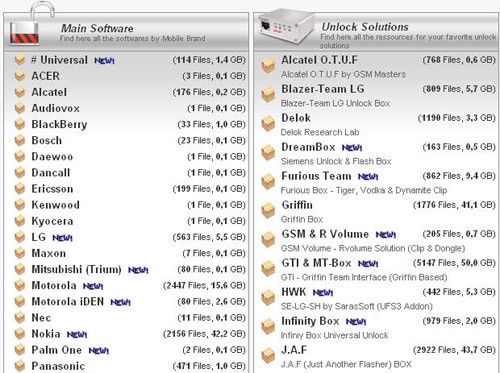Click the box icon next to HWK
This screenshot has height=373, width=500.
coord(268,298)
